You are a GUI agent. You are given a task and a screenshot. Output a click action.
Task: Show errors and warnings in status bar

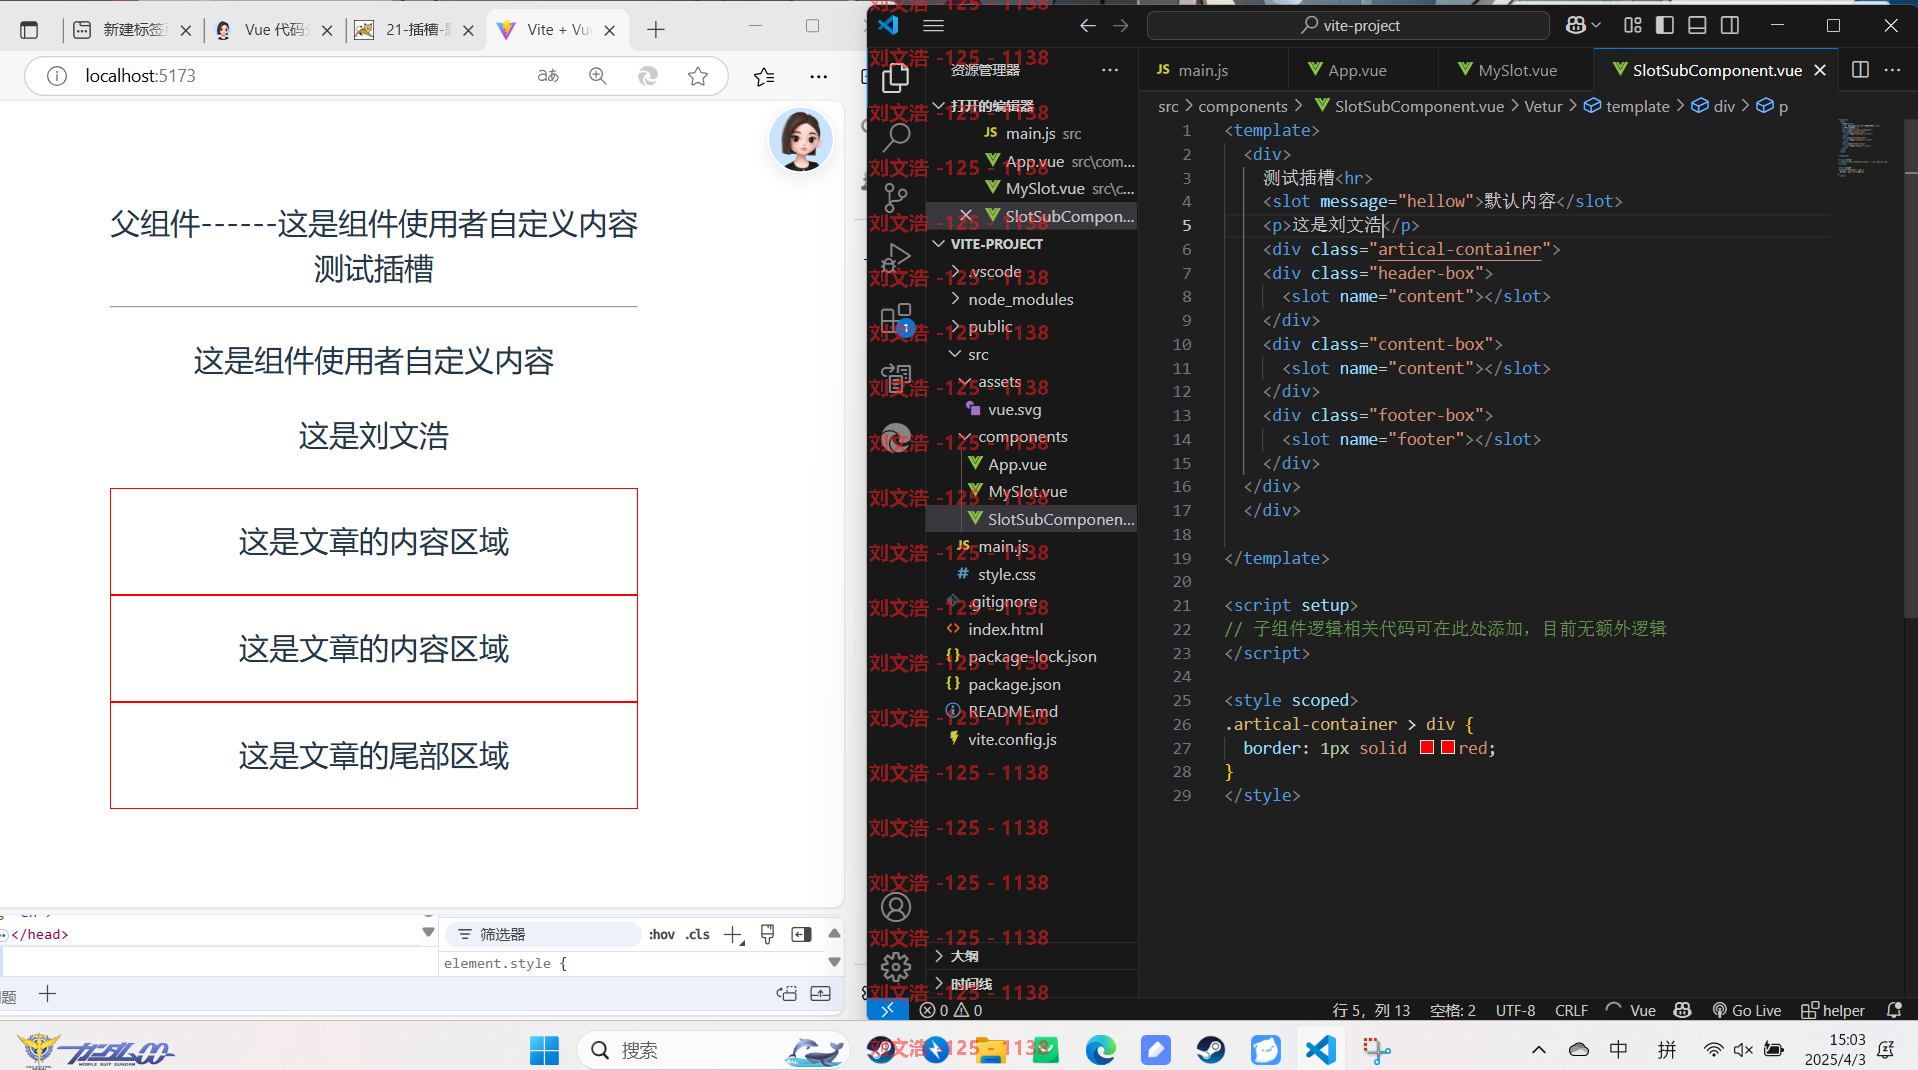pos(951,1010)
